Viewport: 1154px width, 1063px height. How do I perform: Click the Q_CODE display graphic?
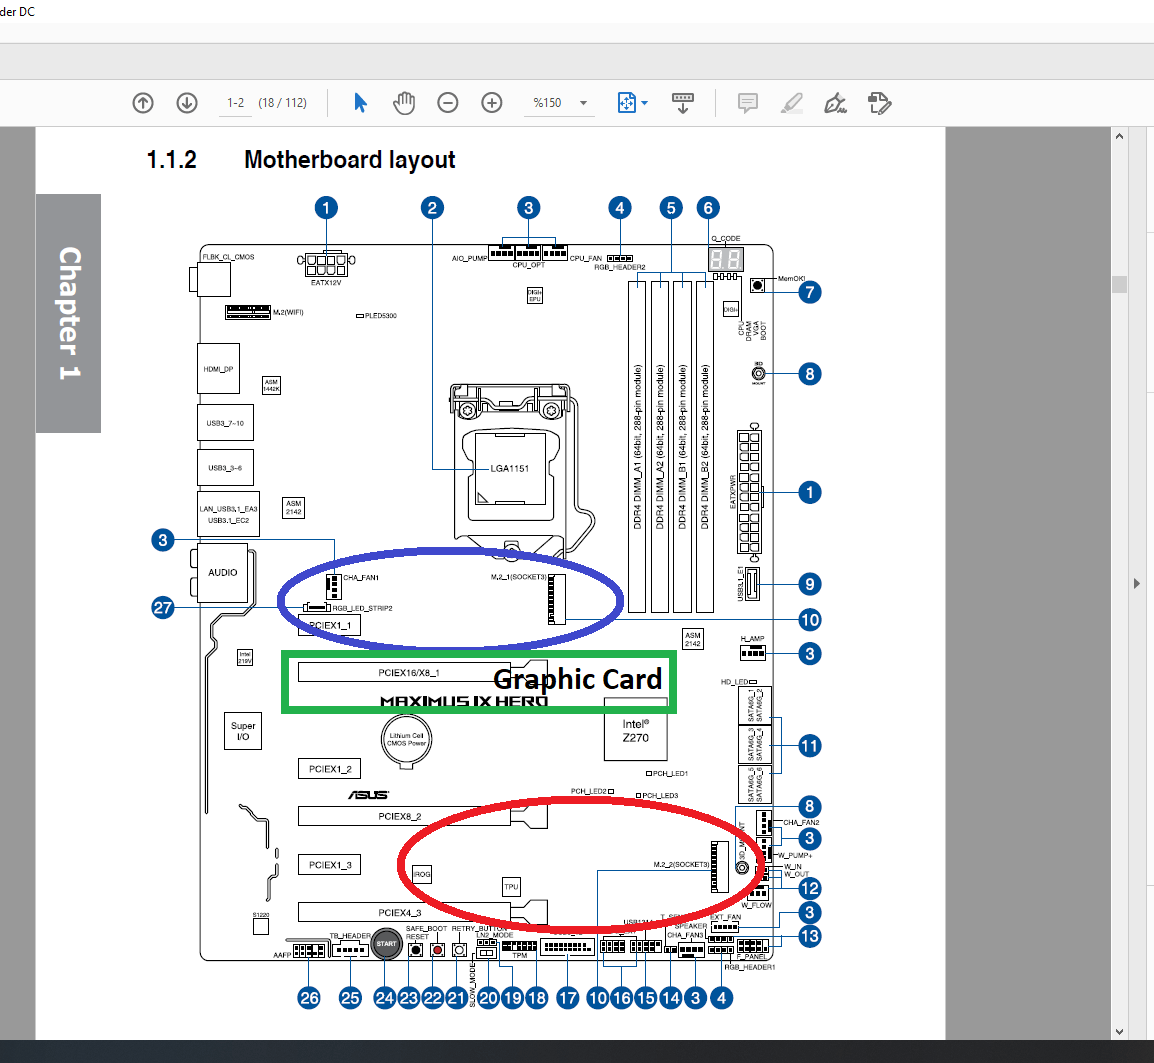click(x=726, y=259)
